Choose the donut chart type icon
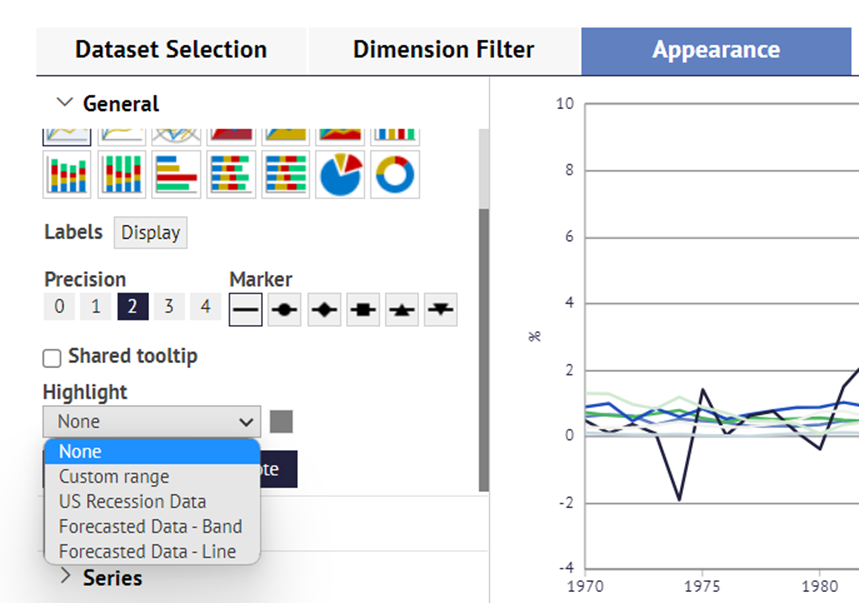 (395, 175)
